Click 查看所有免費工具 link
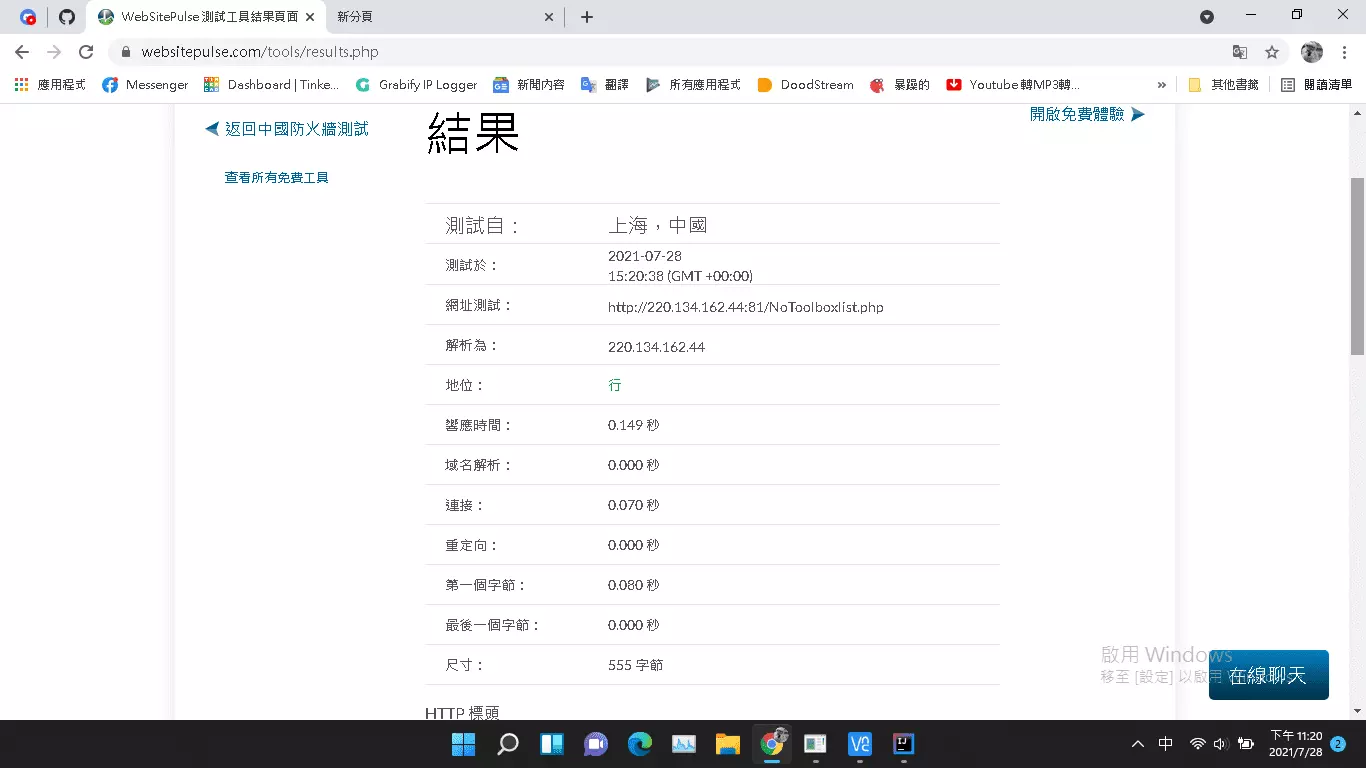The width and height of the screenshot is (1366, 768). (277, 178)
